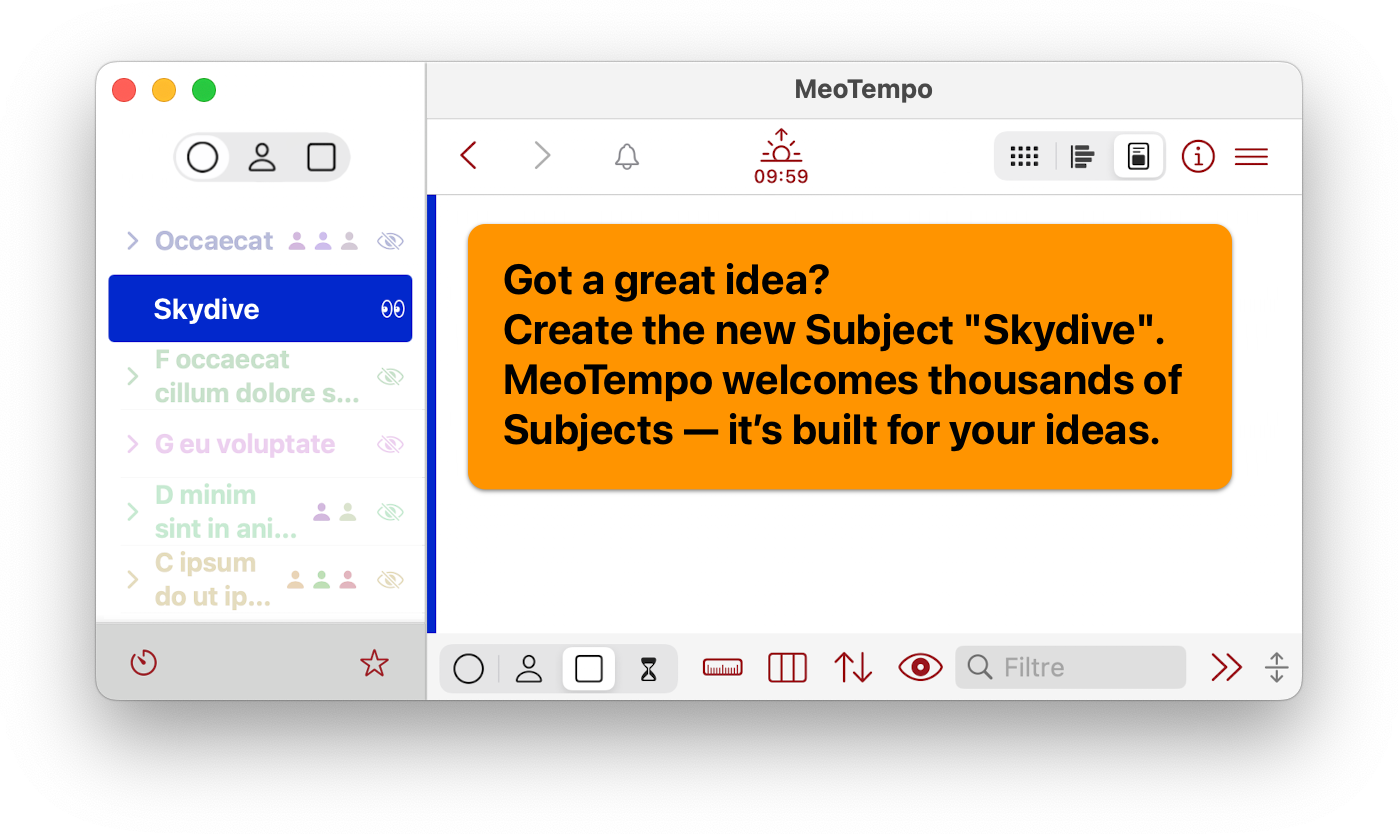The height and width of the screenshot is (834, 1398).
Task: Click the star favorites icon
Action: 374,663
